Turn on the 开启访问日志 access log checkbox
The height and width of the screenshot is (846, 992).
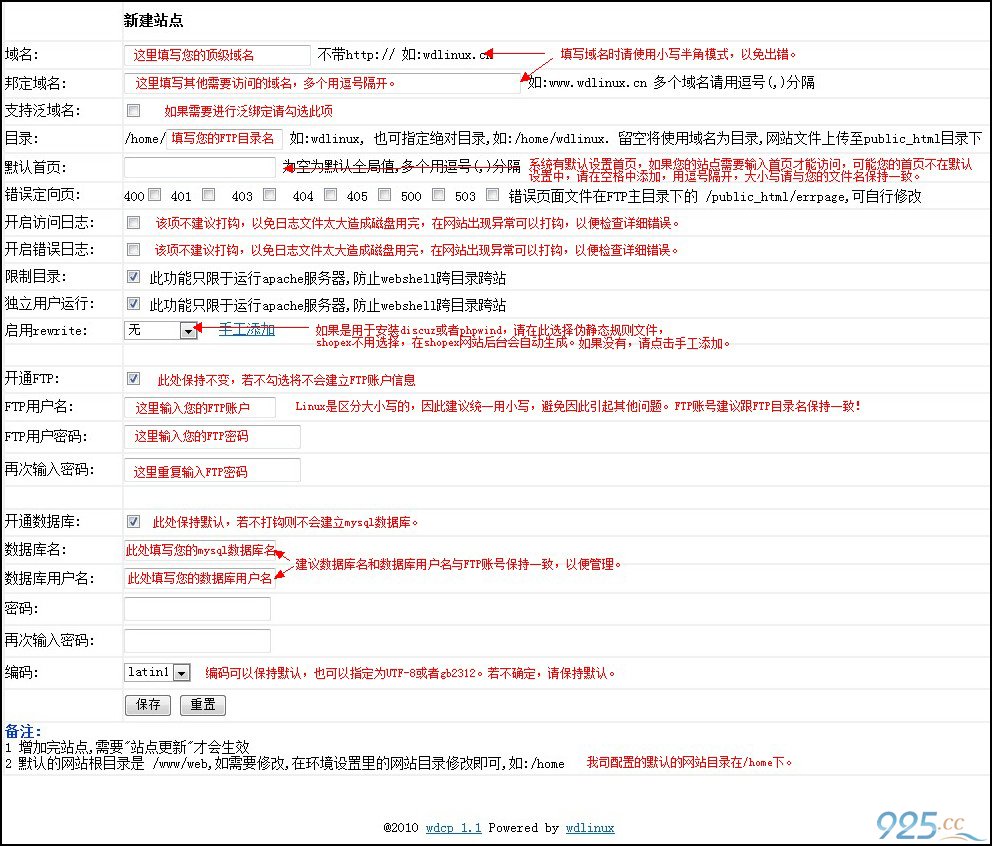[133, 223]
